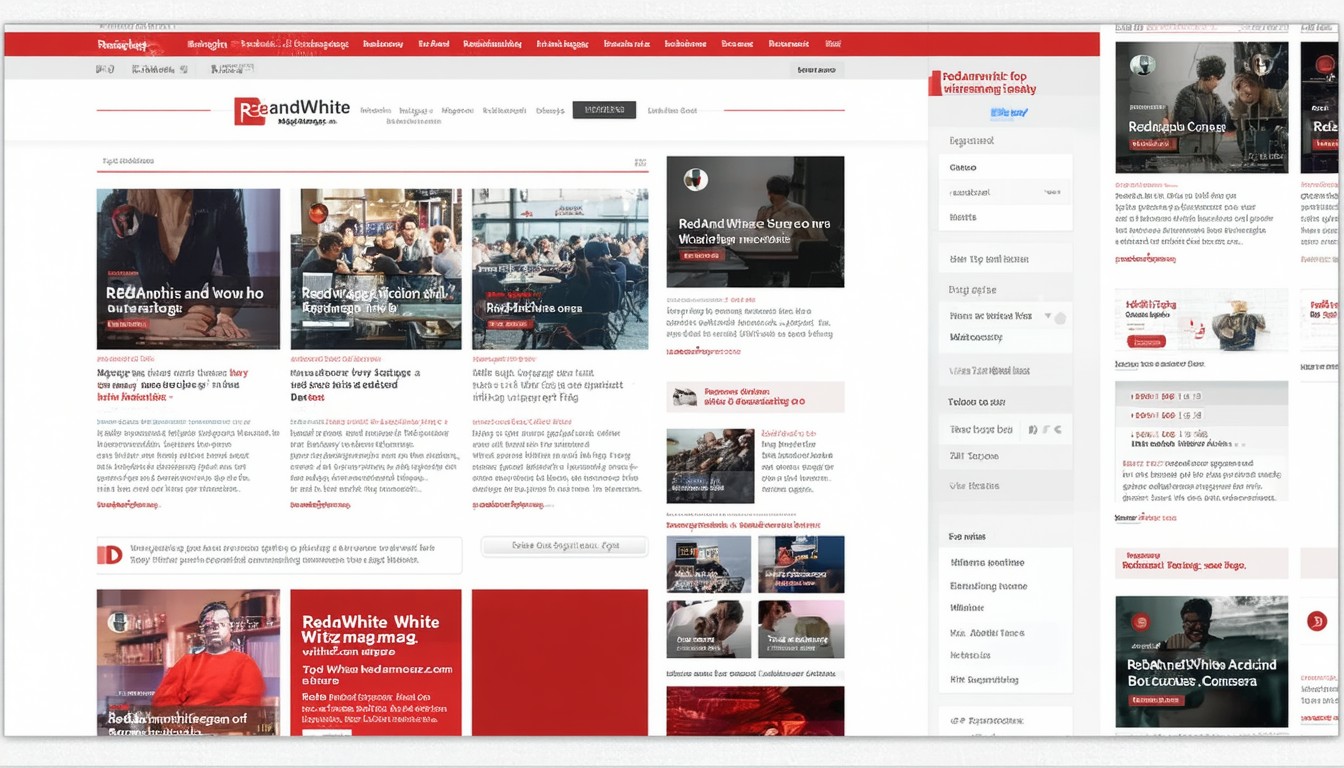The image size is (1344, 768).
Task: Click grid view icon right of section heading
Action: 640,162
